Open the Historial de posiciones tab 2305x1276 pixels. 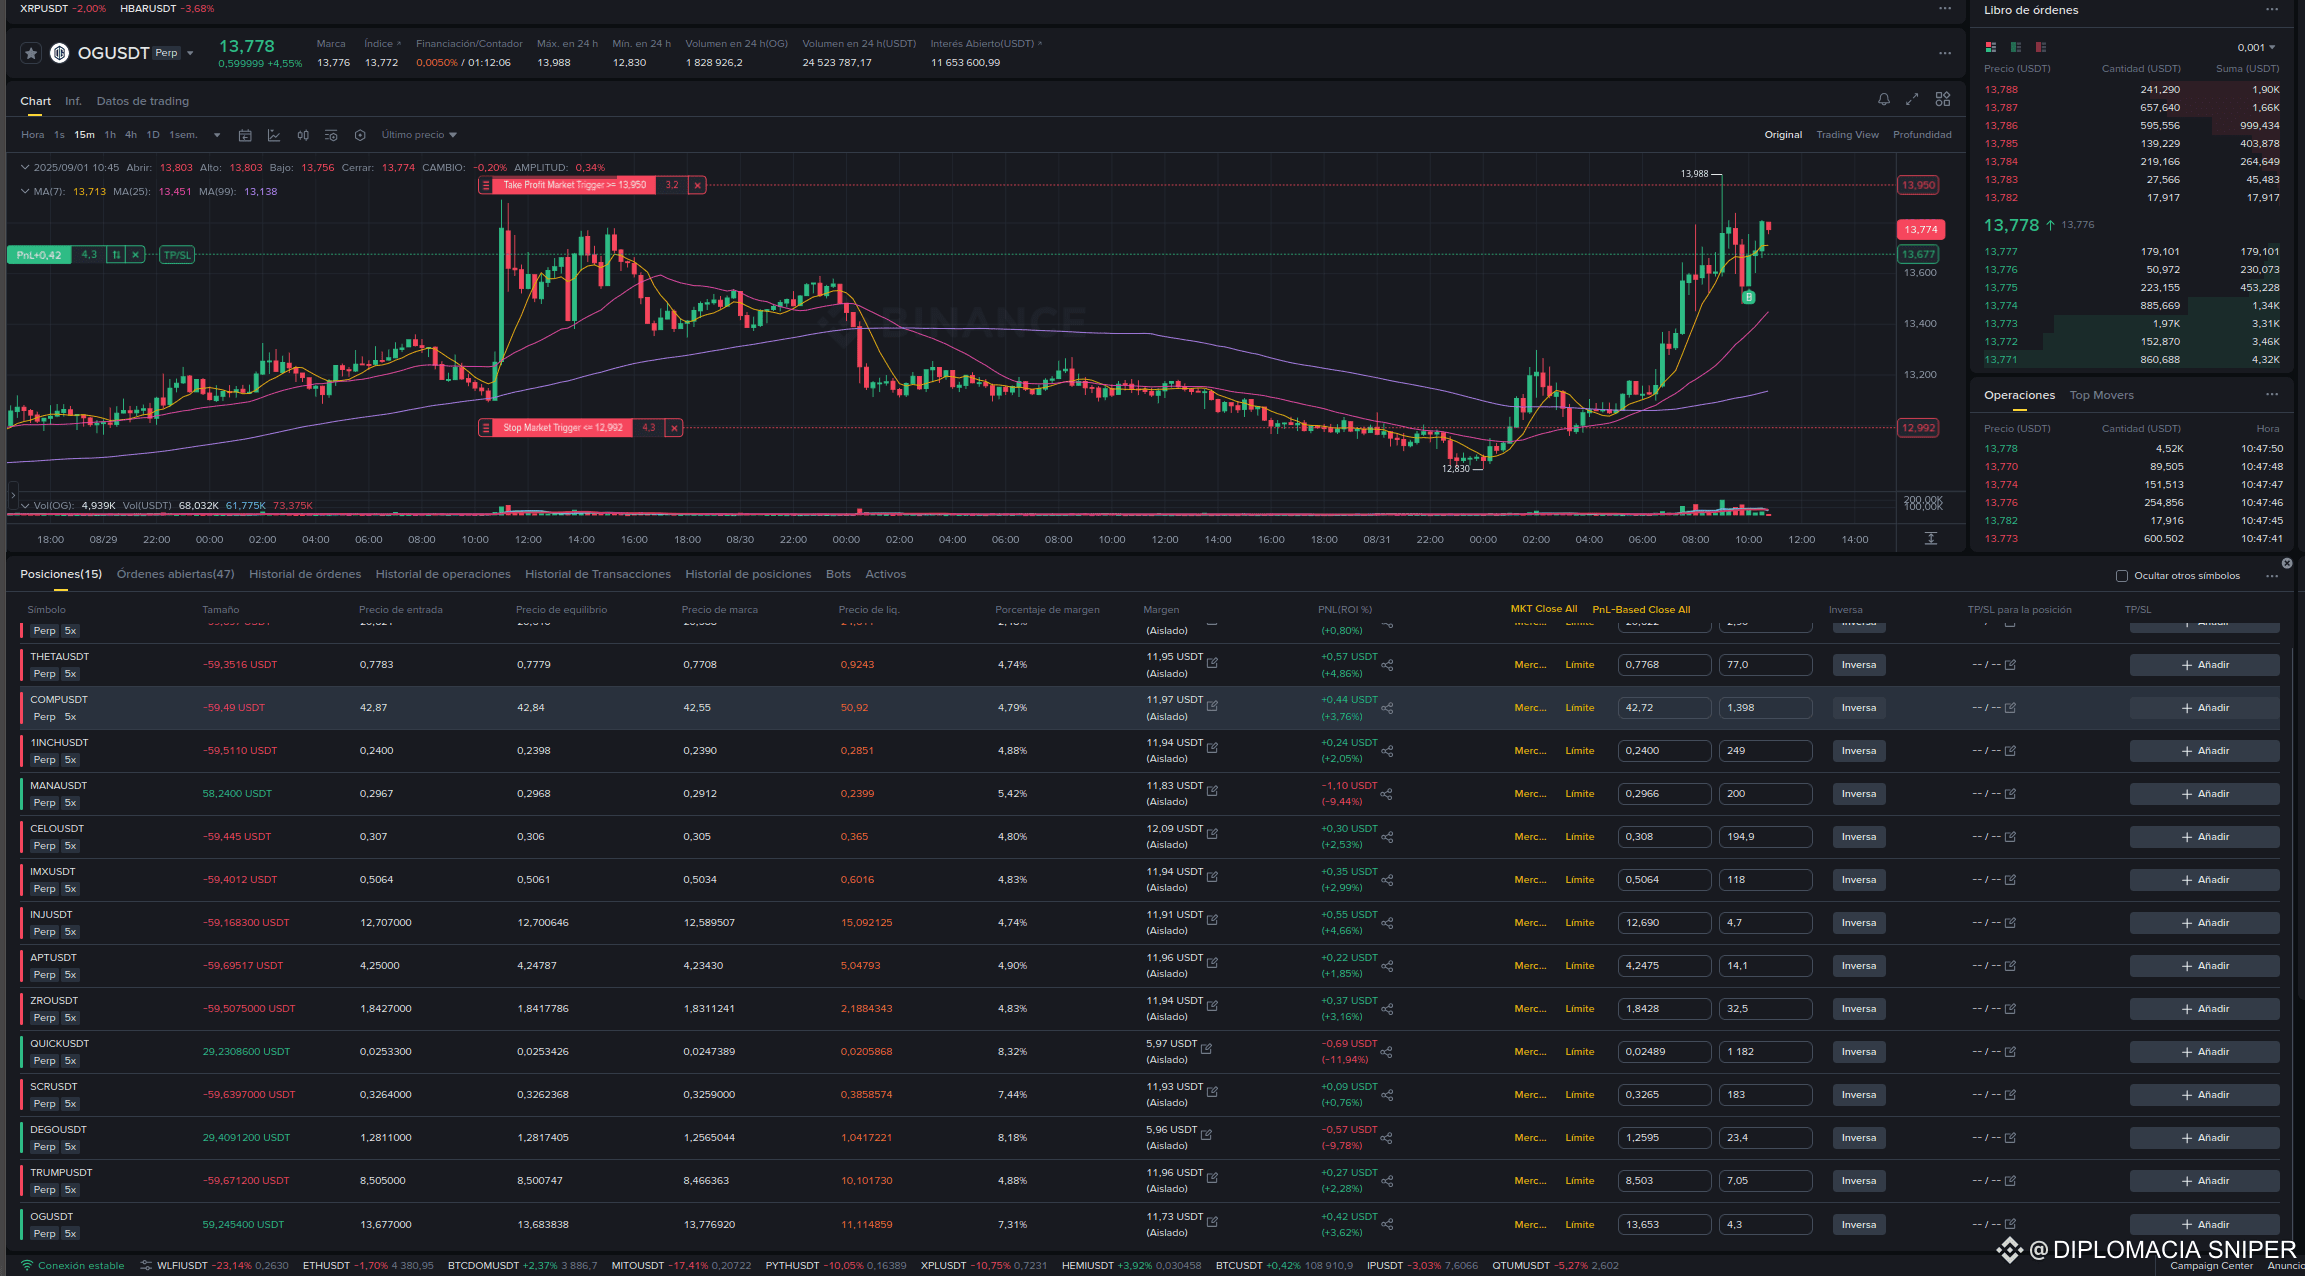[x=748, y=574]
